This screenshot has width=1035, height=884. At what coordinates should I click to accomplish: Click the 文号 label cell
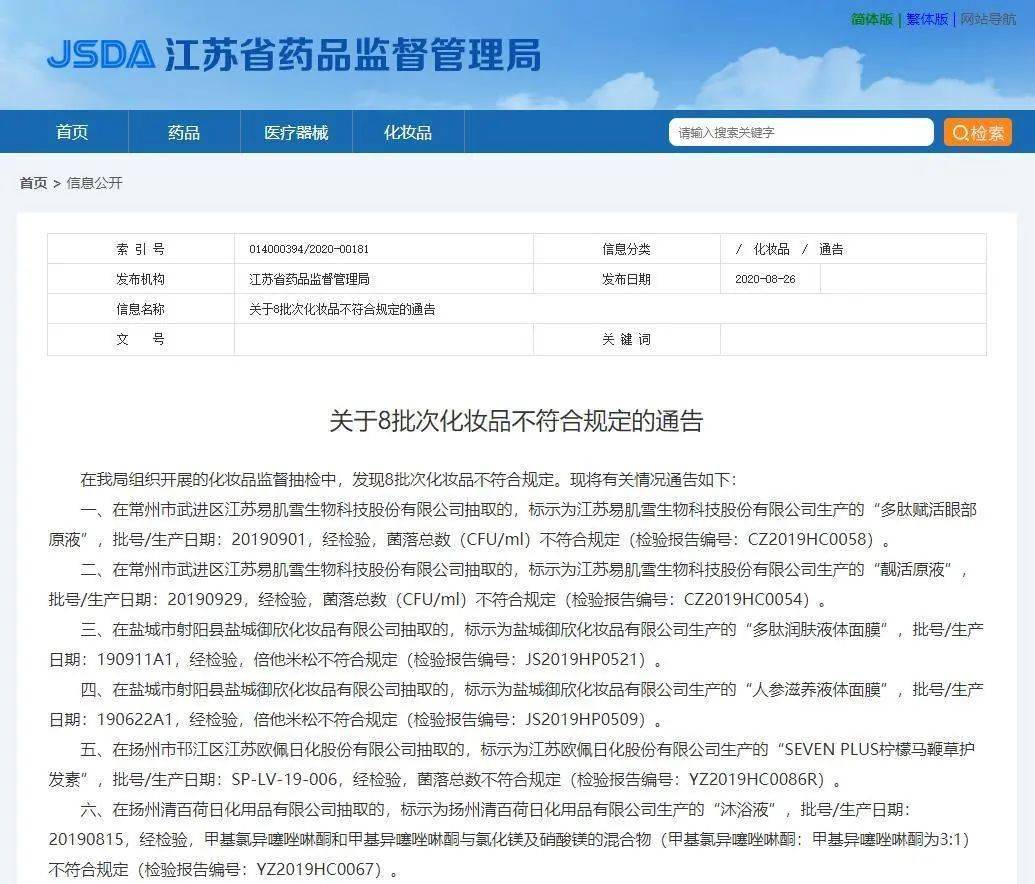coord(141,339)
